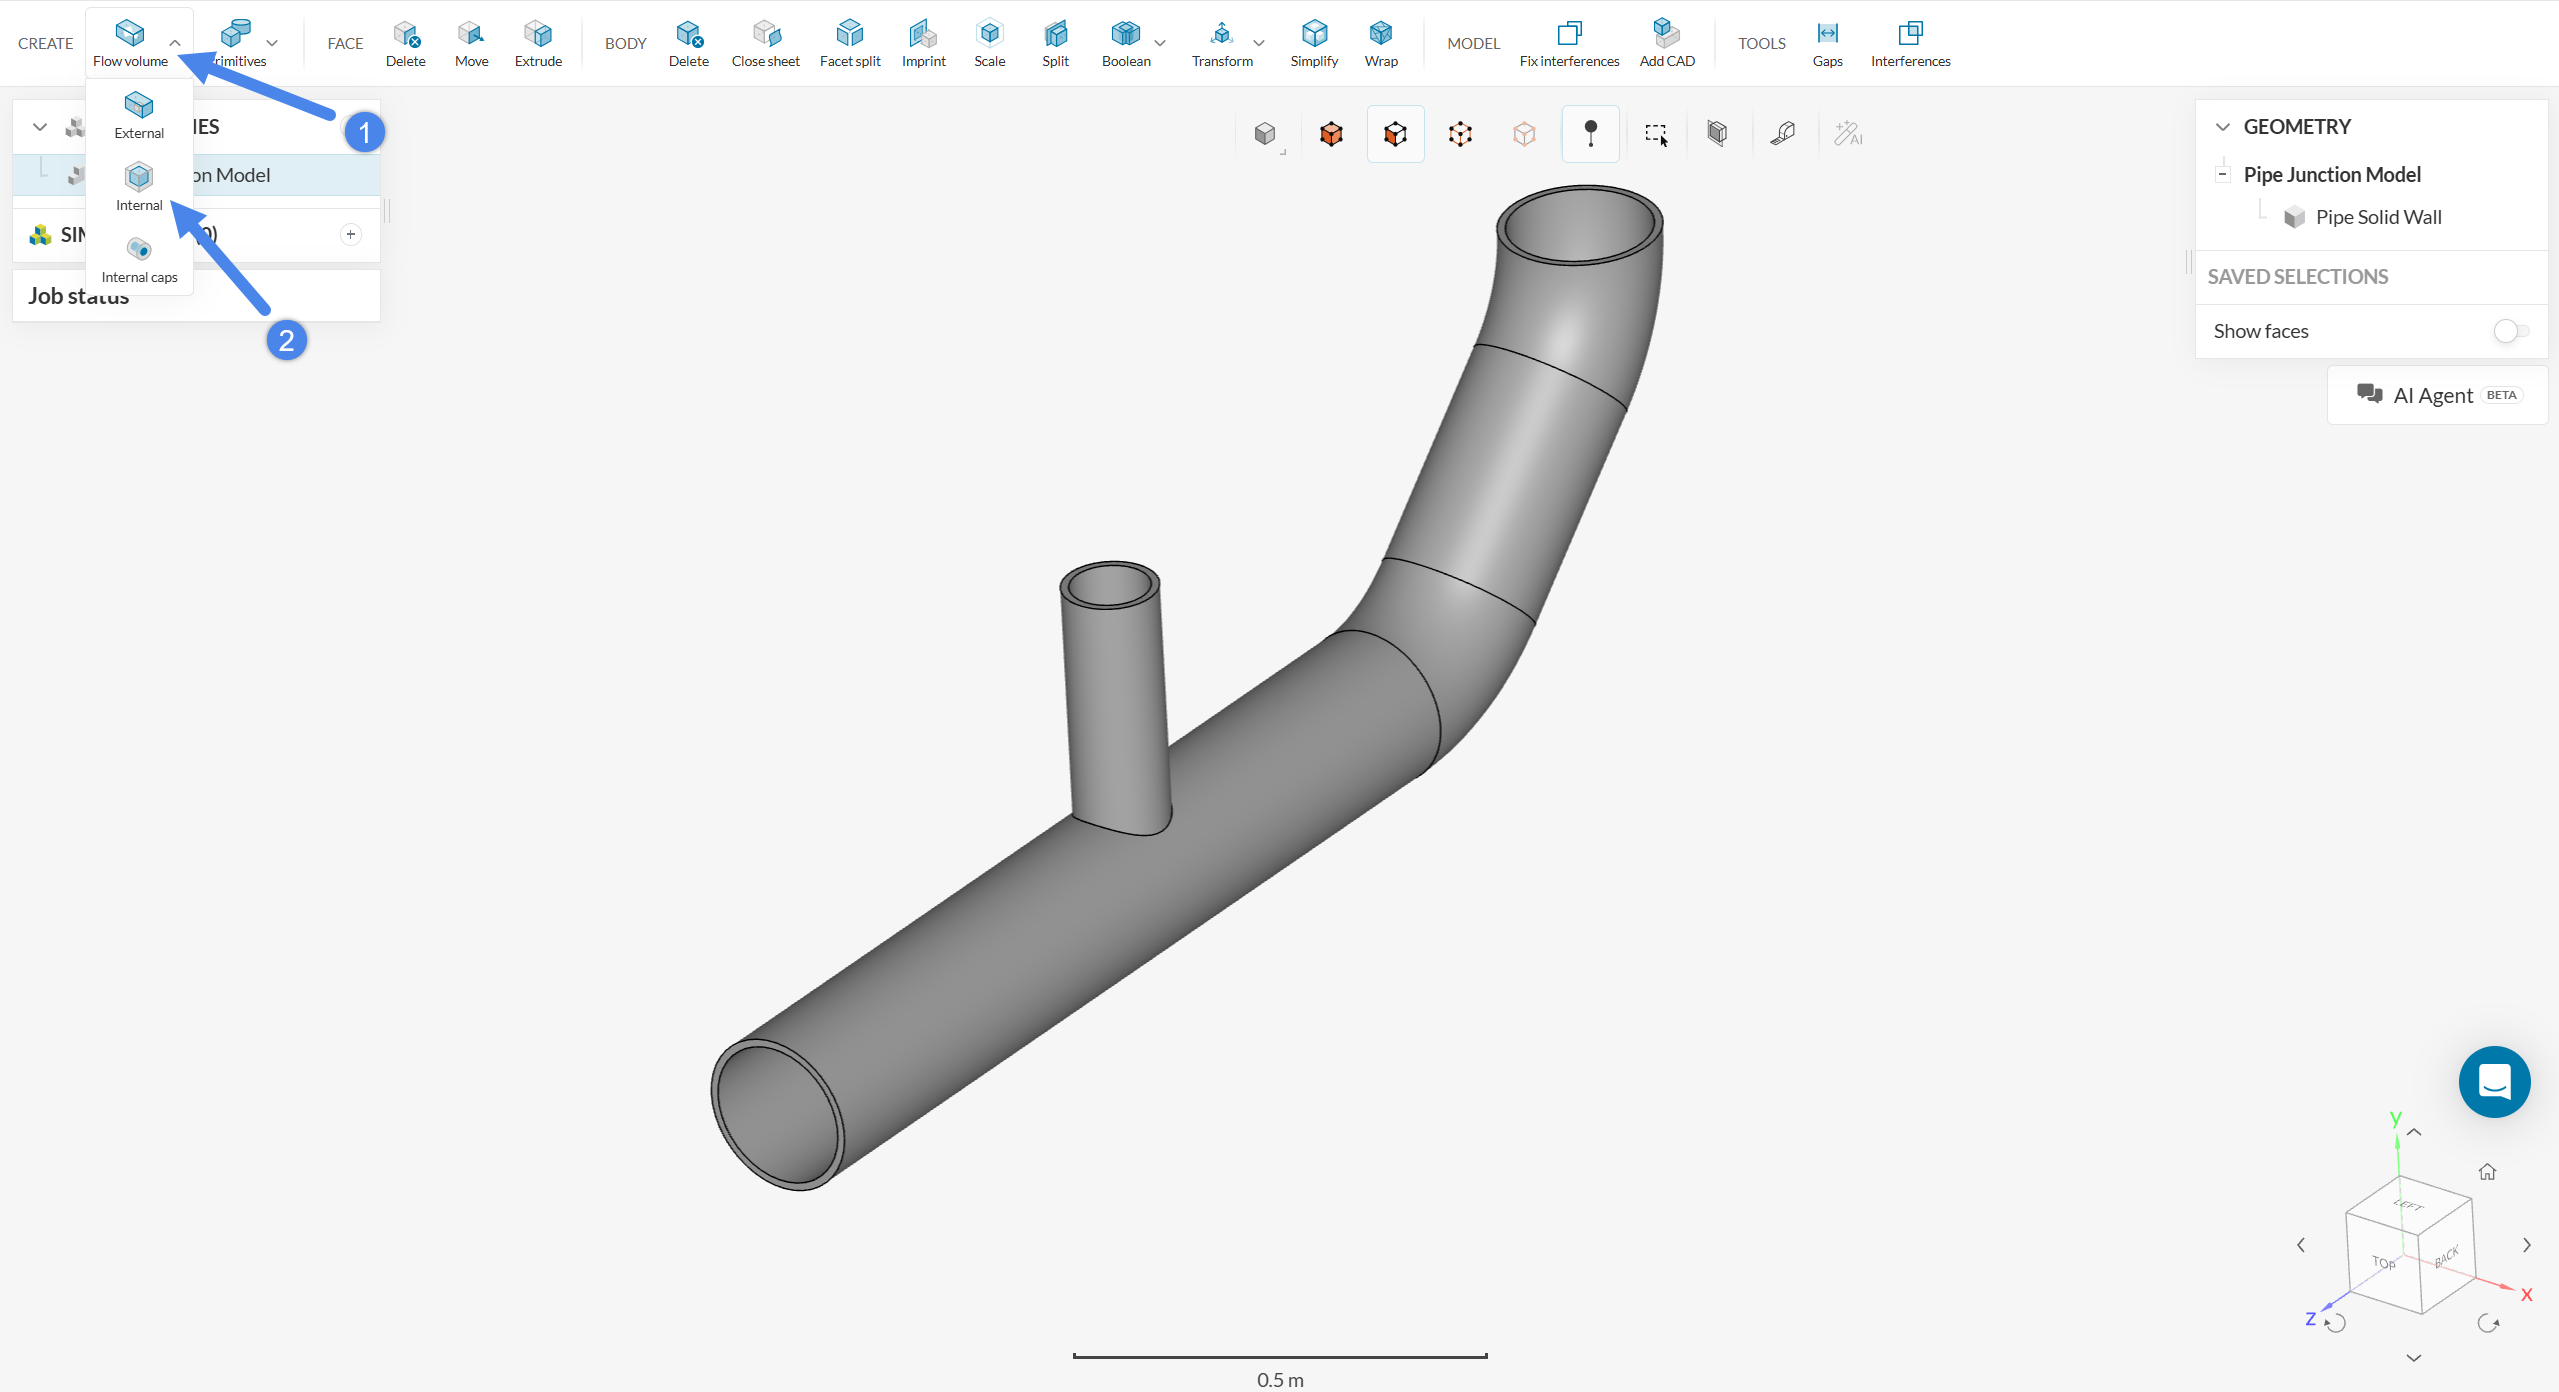
Task: Toggle the pin point picking mode
Action: pyautogui.click(x=1590, y=134)
